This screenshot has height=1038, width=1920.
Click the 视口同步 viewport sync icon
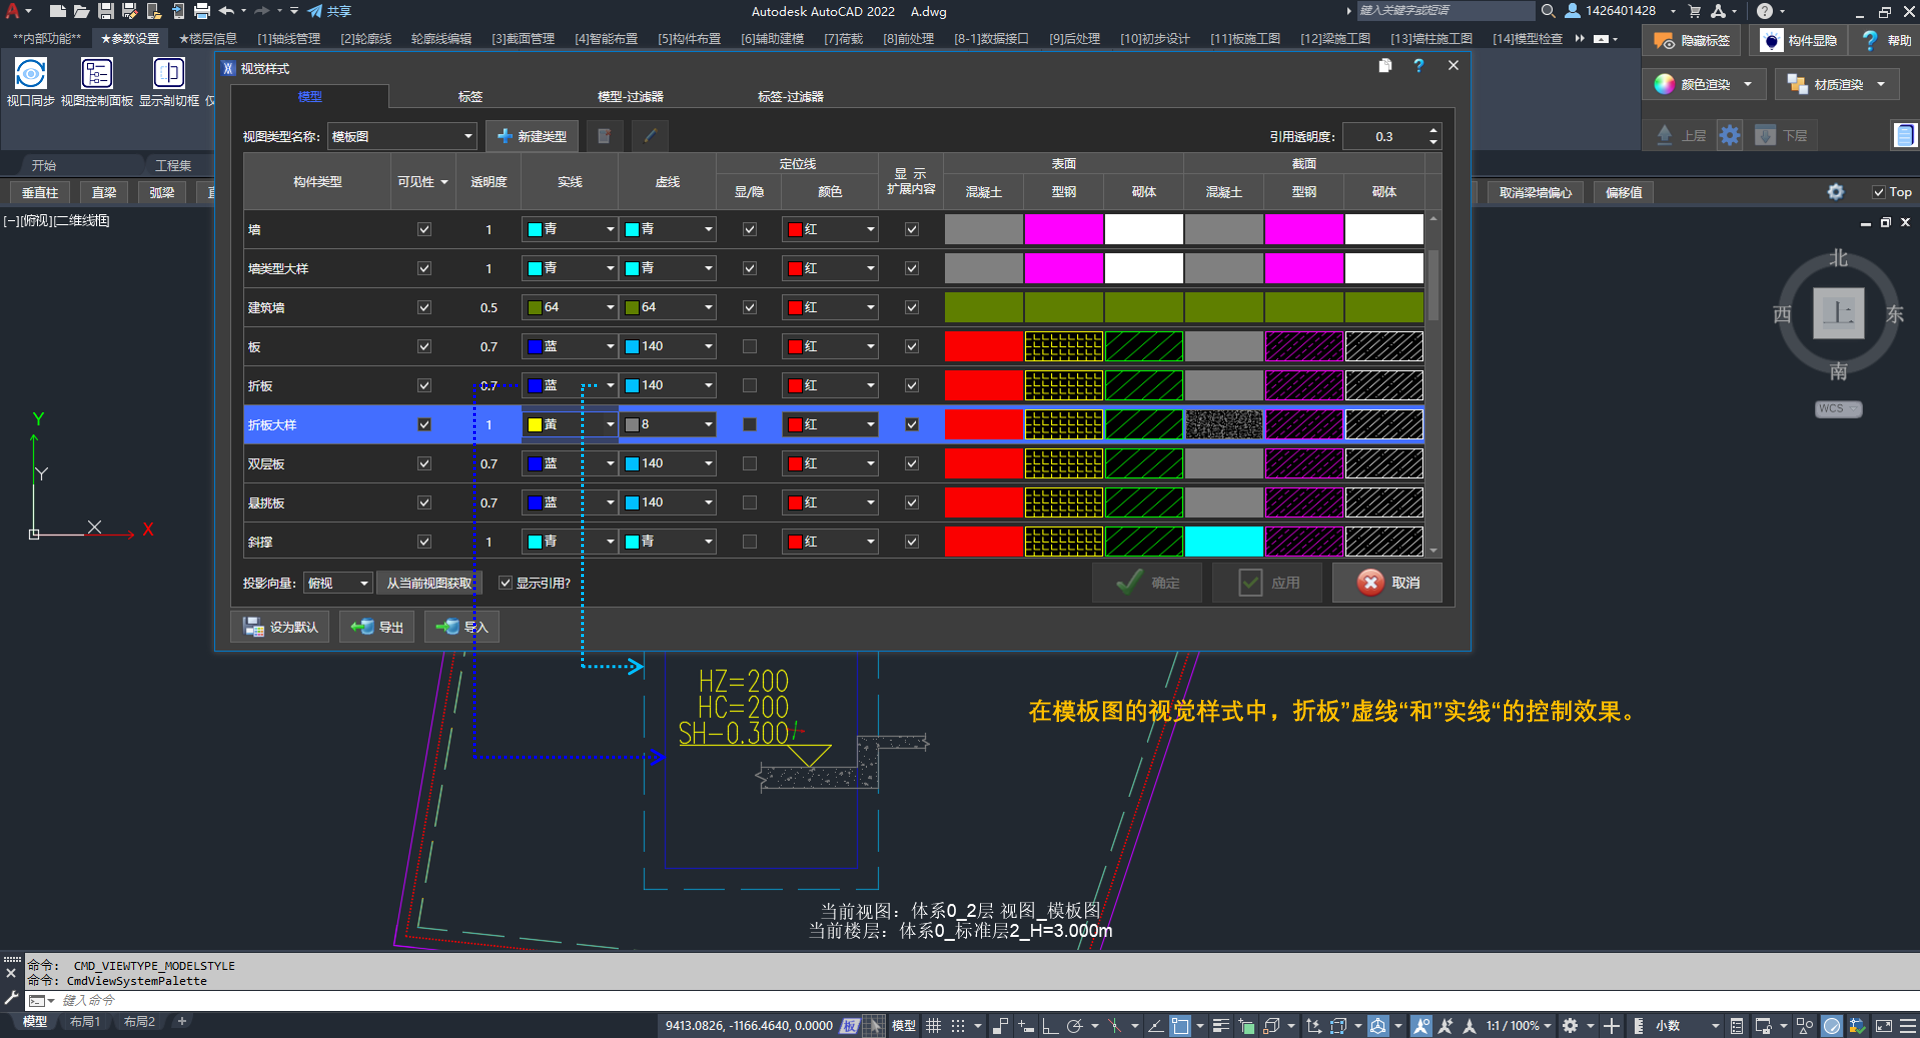pos(30,74)
